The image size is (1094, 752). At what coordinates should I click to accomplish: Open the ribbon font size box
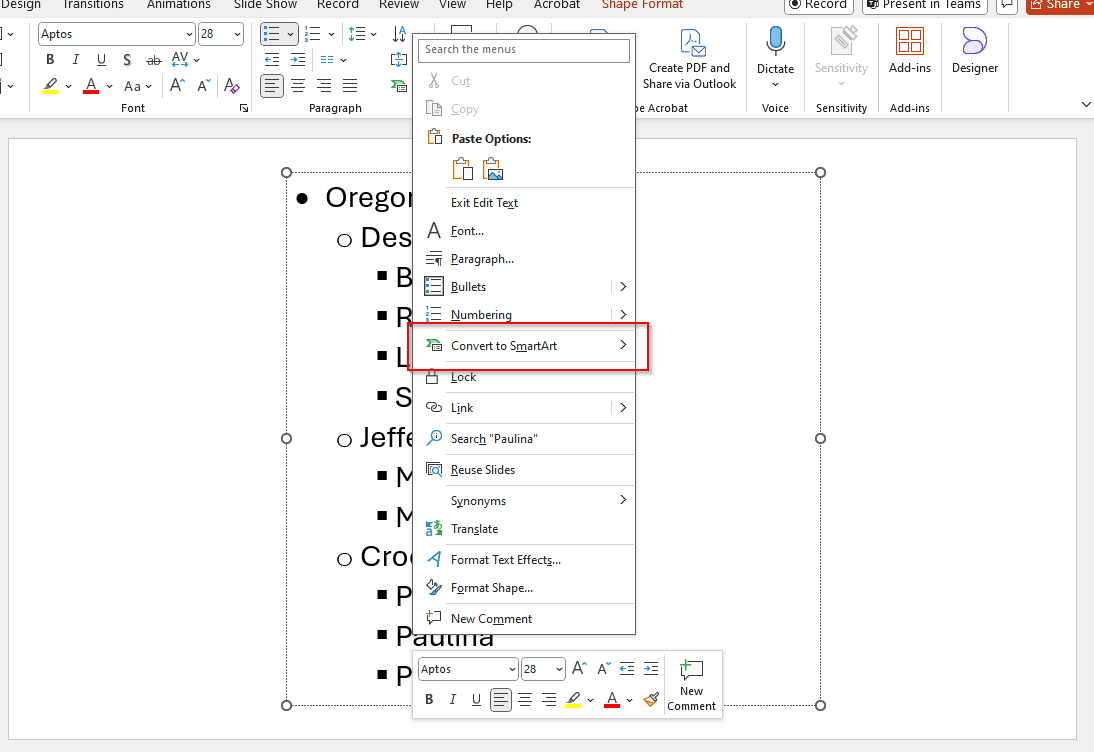[x=220, y=33]
